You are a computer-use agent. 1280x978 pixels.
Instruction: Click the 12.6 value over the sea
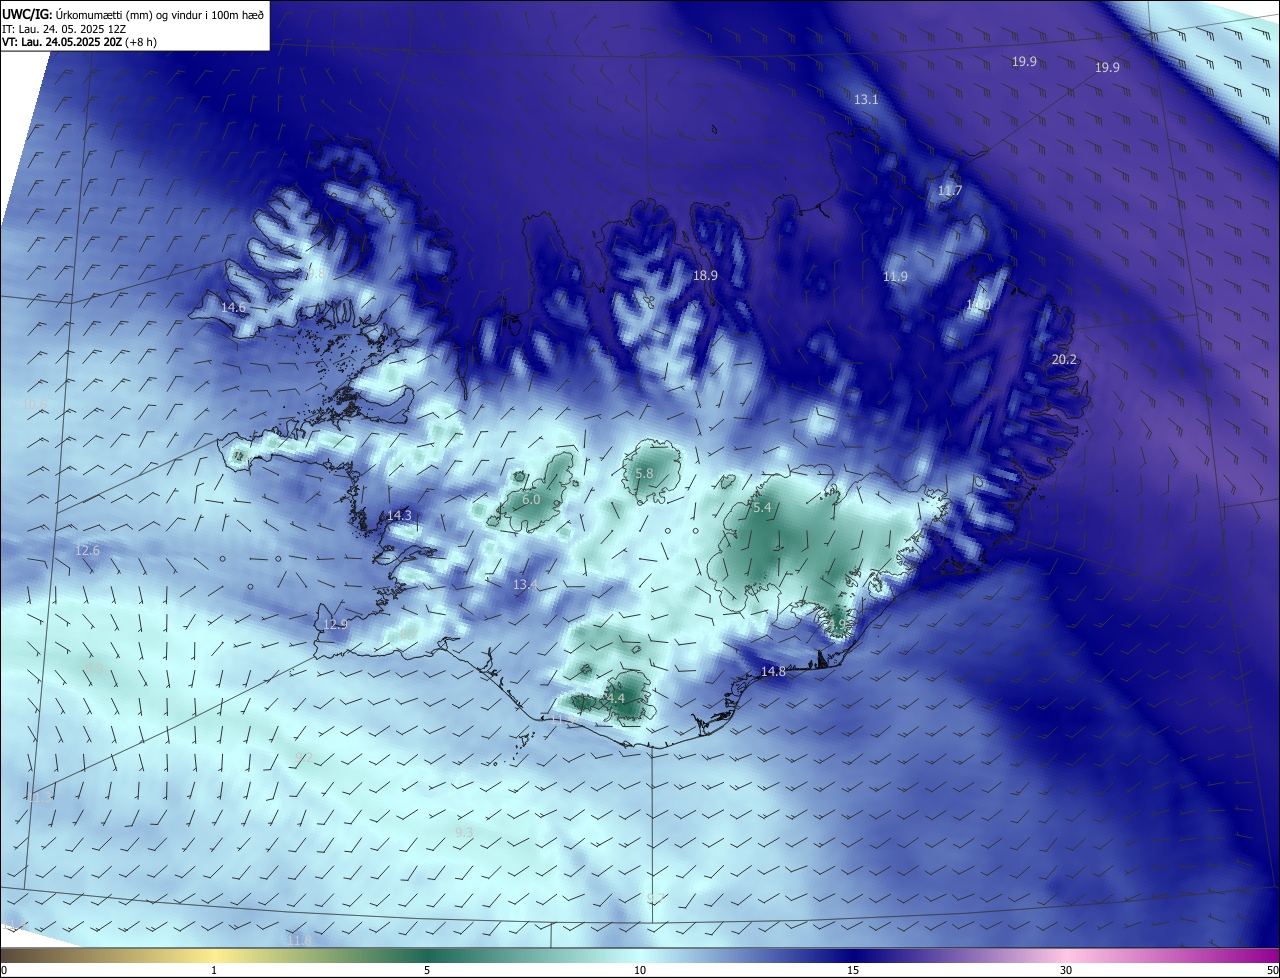pyautogui.click(x=87, y=551)
